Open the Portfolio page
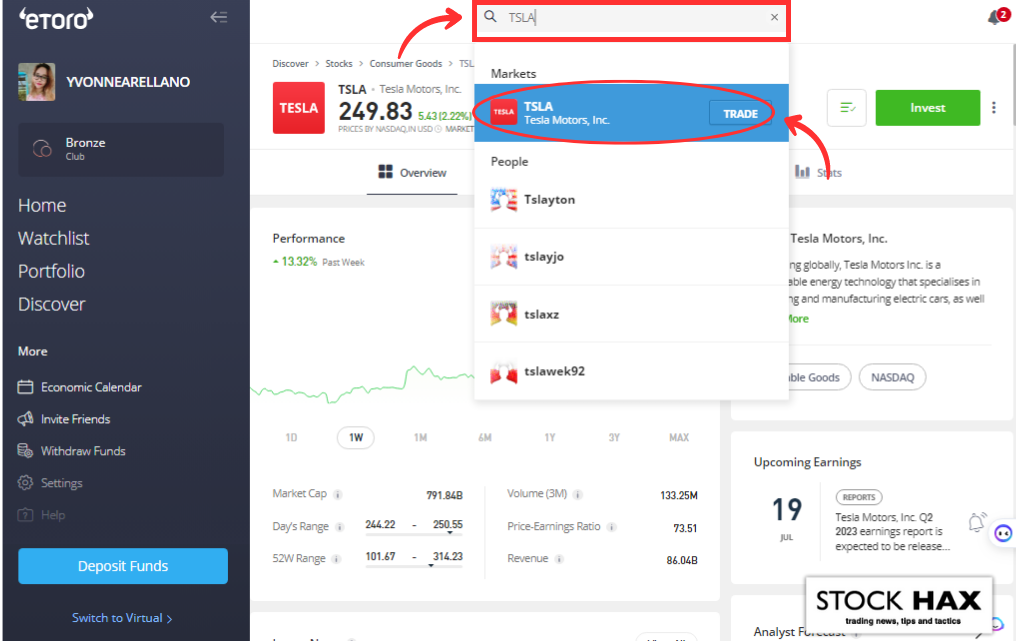The height and width of the screenshot is (642, 1016). click(51, 271)
